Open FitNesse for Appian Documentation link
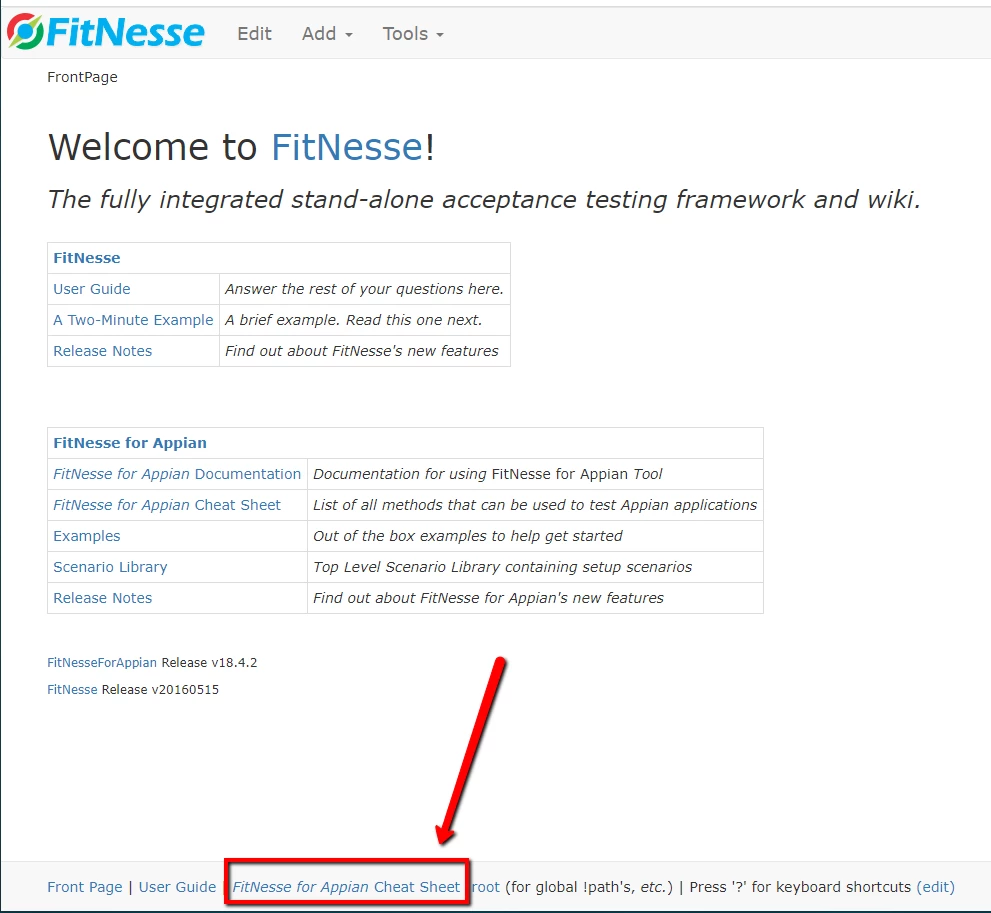Viewport: 991px width, 913px height. [x=177, y=474]
